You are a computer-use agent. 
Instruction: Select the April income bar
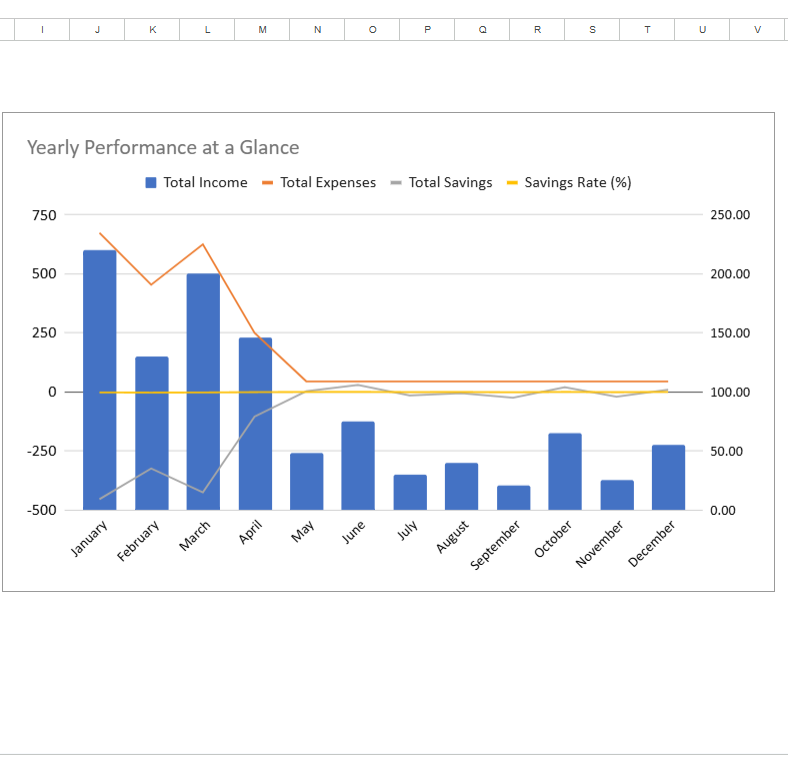255,424
